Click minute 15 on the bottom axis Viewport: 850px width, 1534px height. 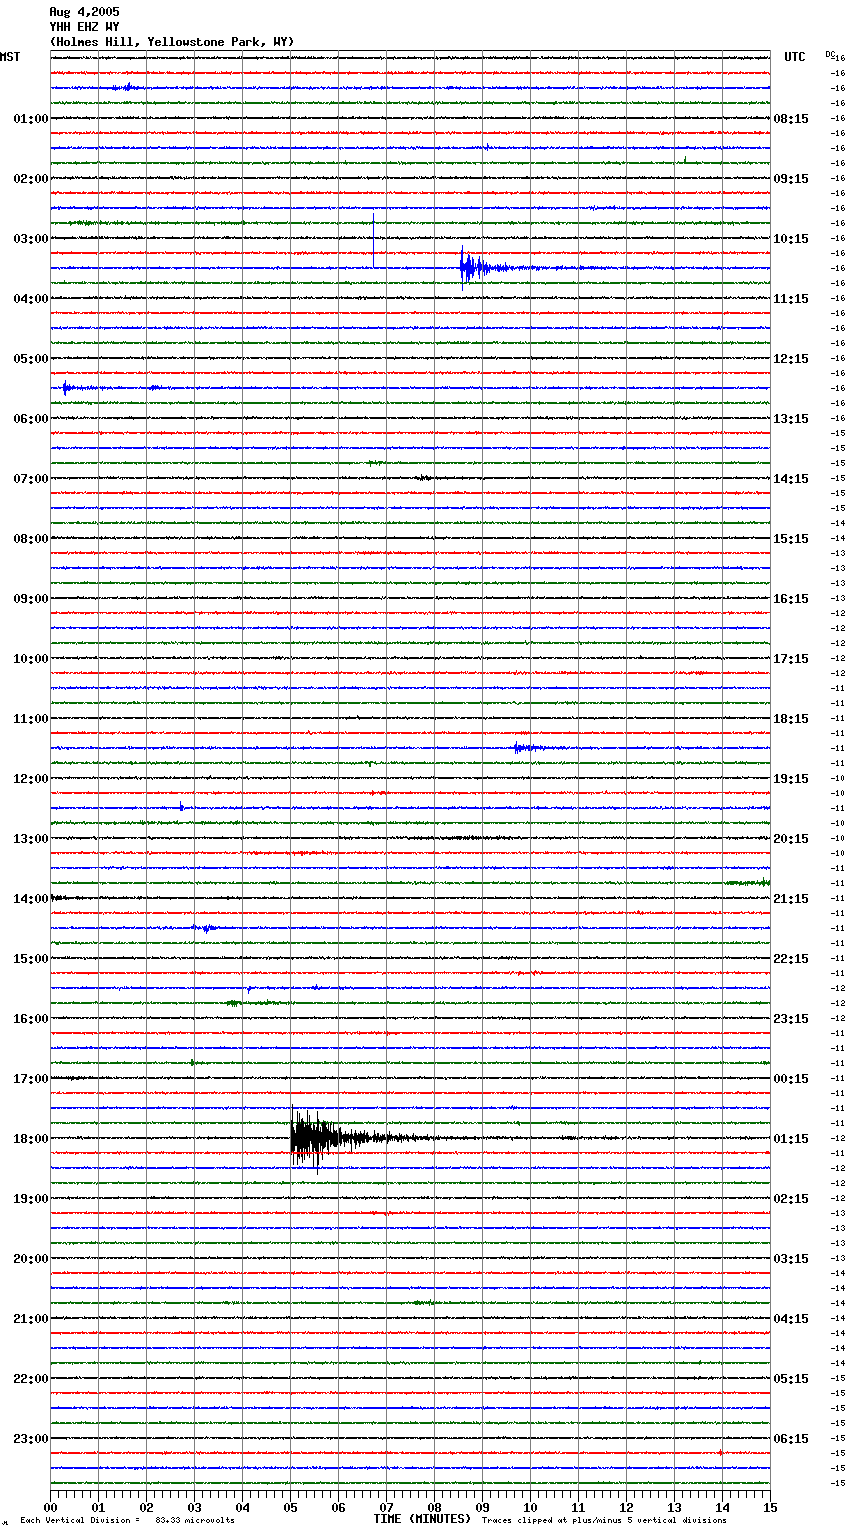770,1508
